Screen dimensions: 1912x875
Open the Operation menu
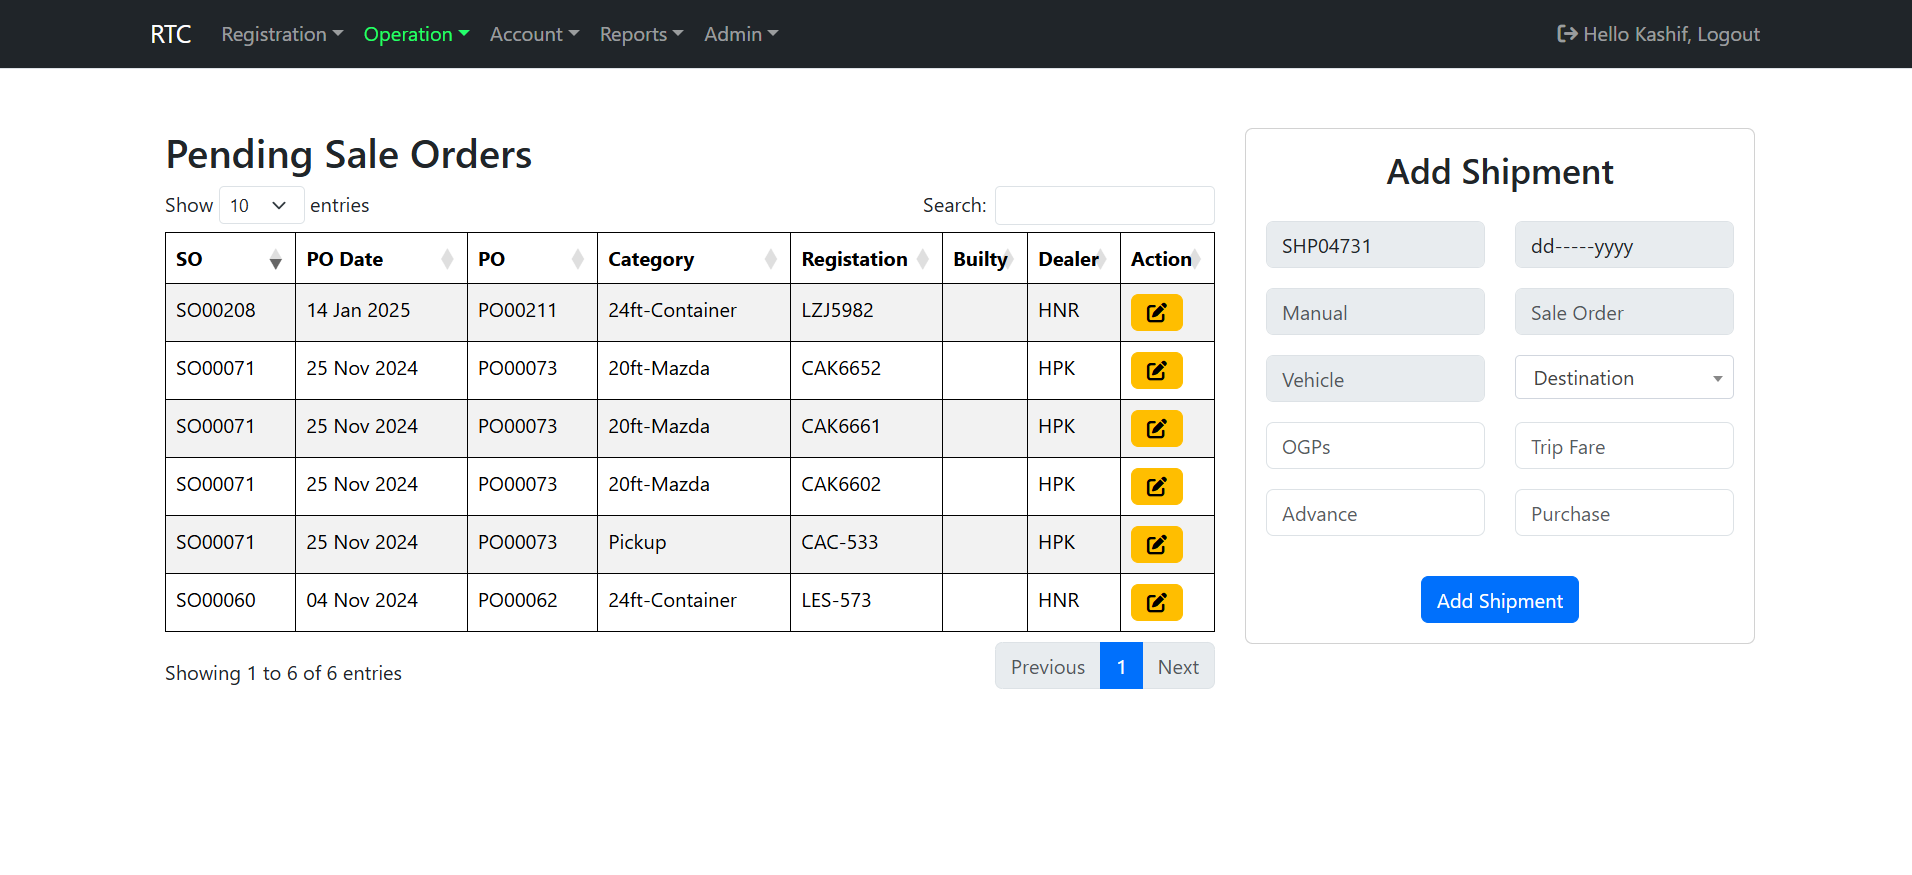coord(415,34)
